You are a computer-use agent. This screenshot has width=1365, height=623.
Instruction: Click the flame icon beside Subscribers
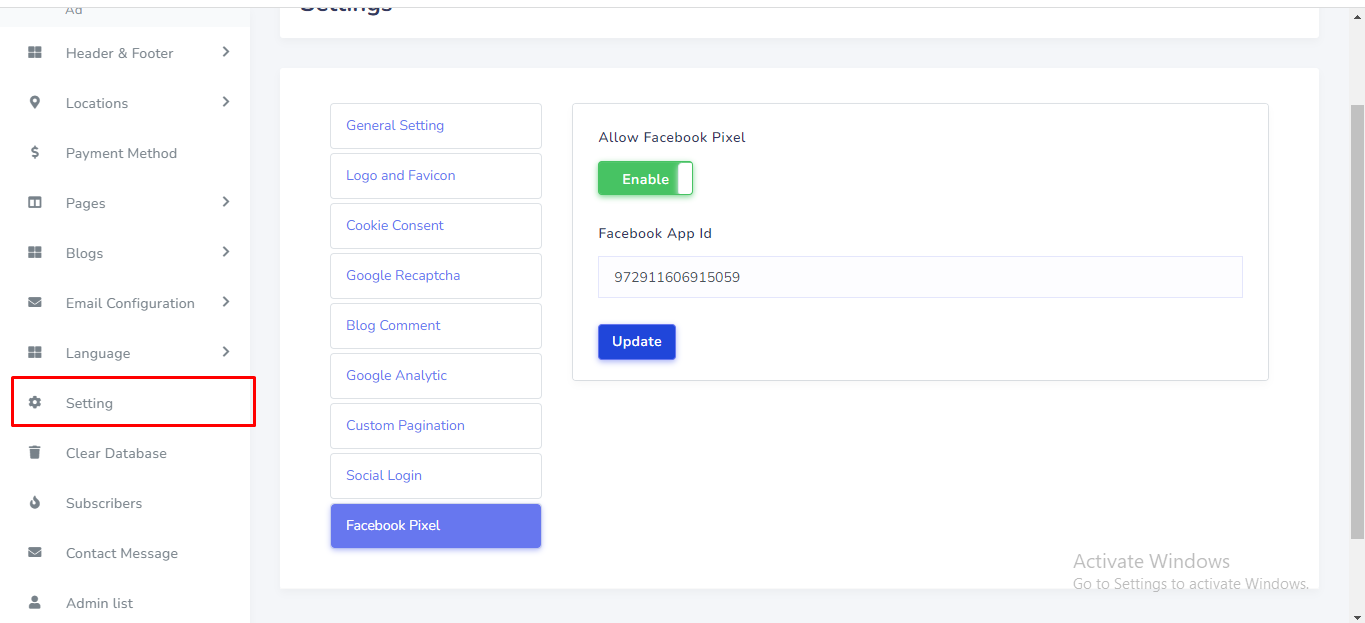click(35, 503)
